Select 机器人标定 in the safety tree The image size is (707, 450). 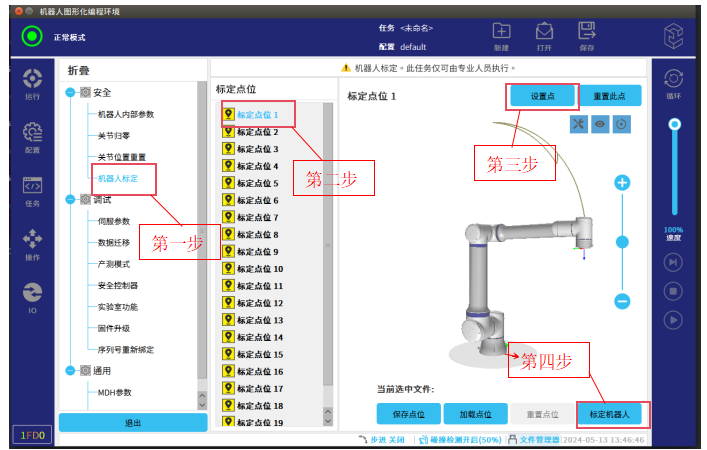[125, 178]
